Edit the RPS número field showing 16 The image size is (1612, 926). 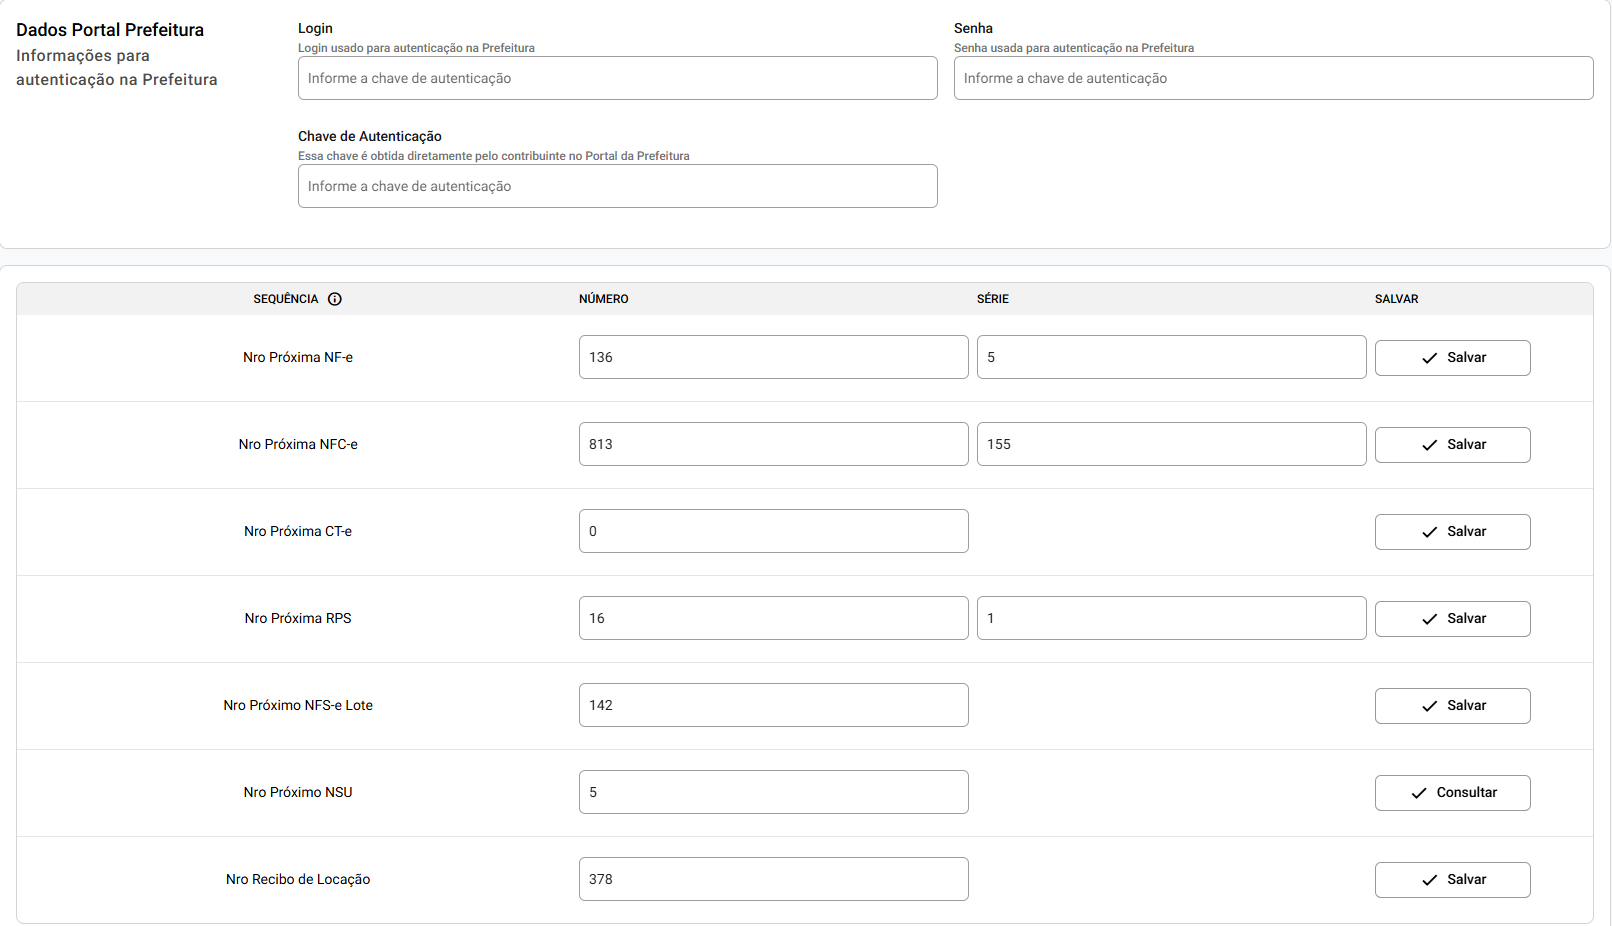pos(773,618)
